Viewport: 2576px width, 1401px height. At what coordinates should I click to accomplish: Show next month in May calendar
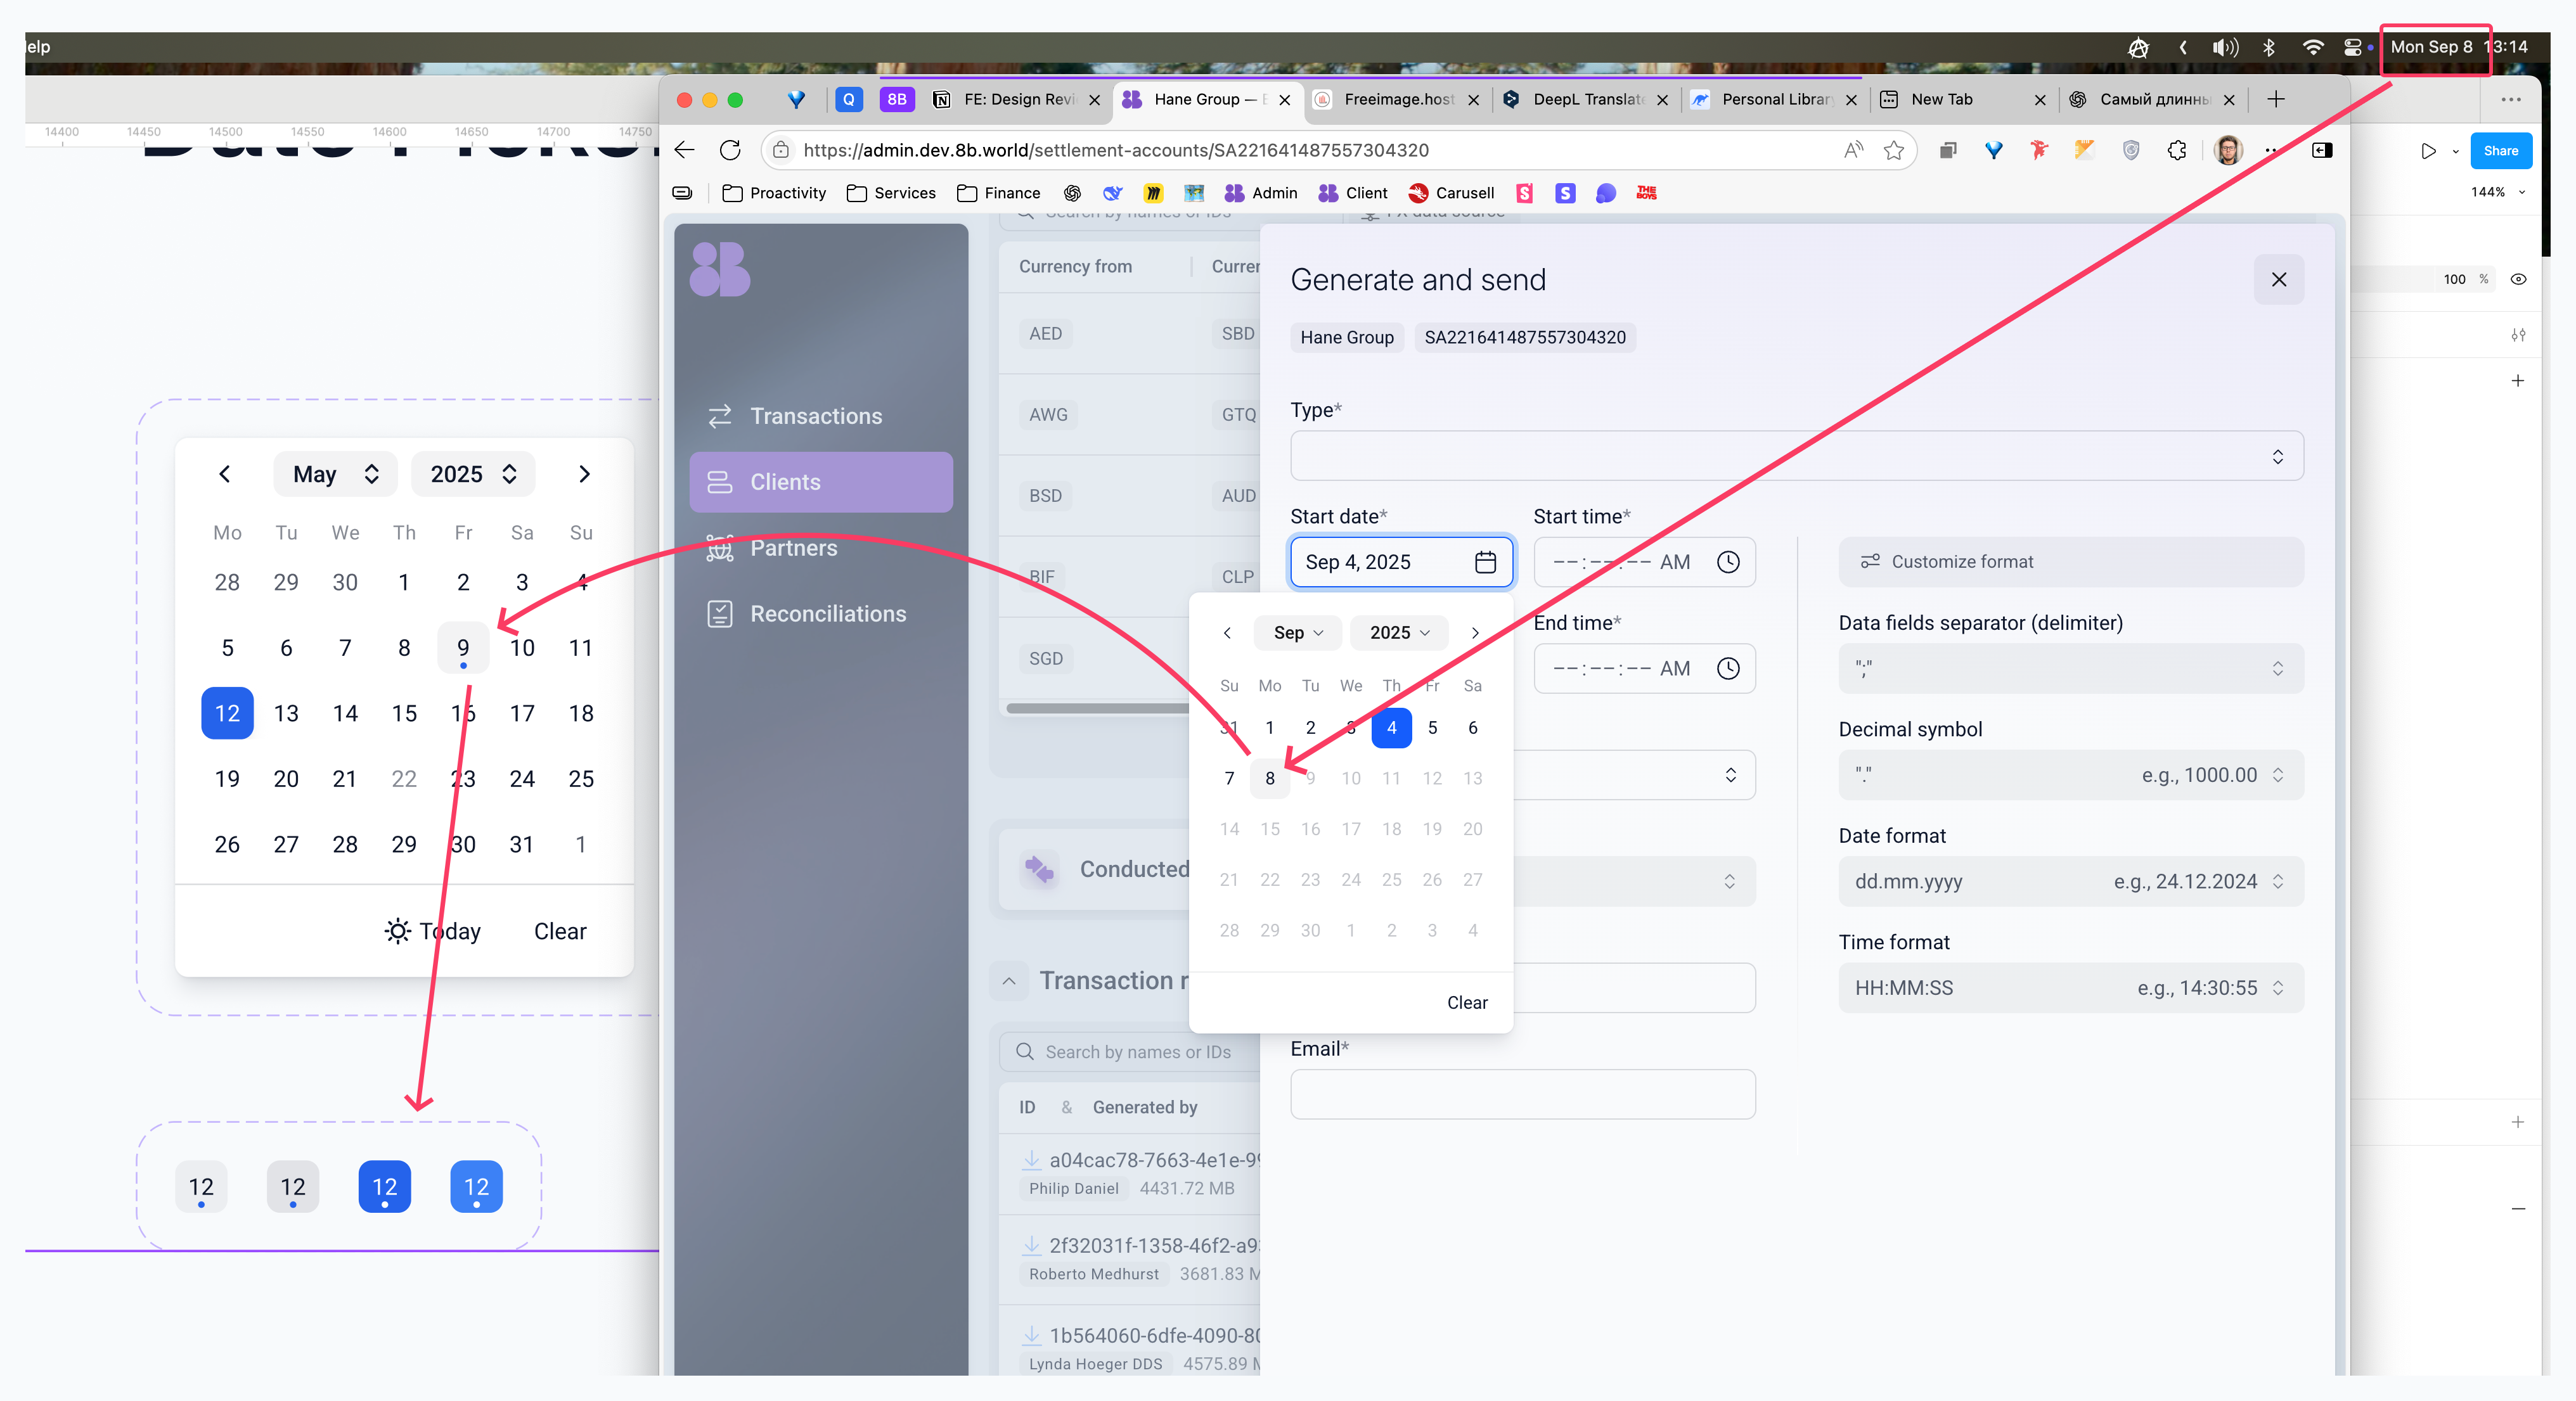585,474
